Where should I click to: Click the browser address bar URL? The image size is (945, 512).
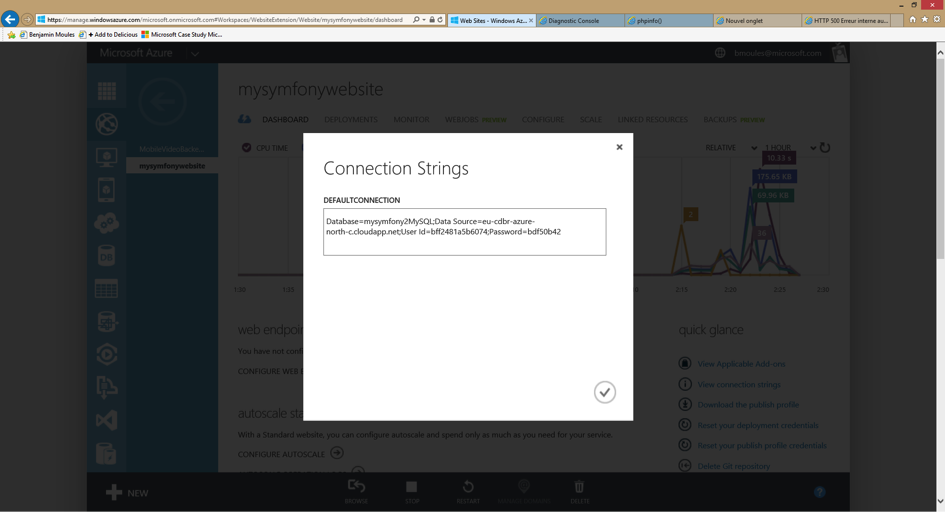(225, 20)
